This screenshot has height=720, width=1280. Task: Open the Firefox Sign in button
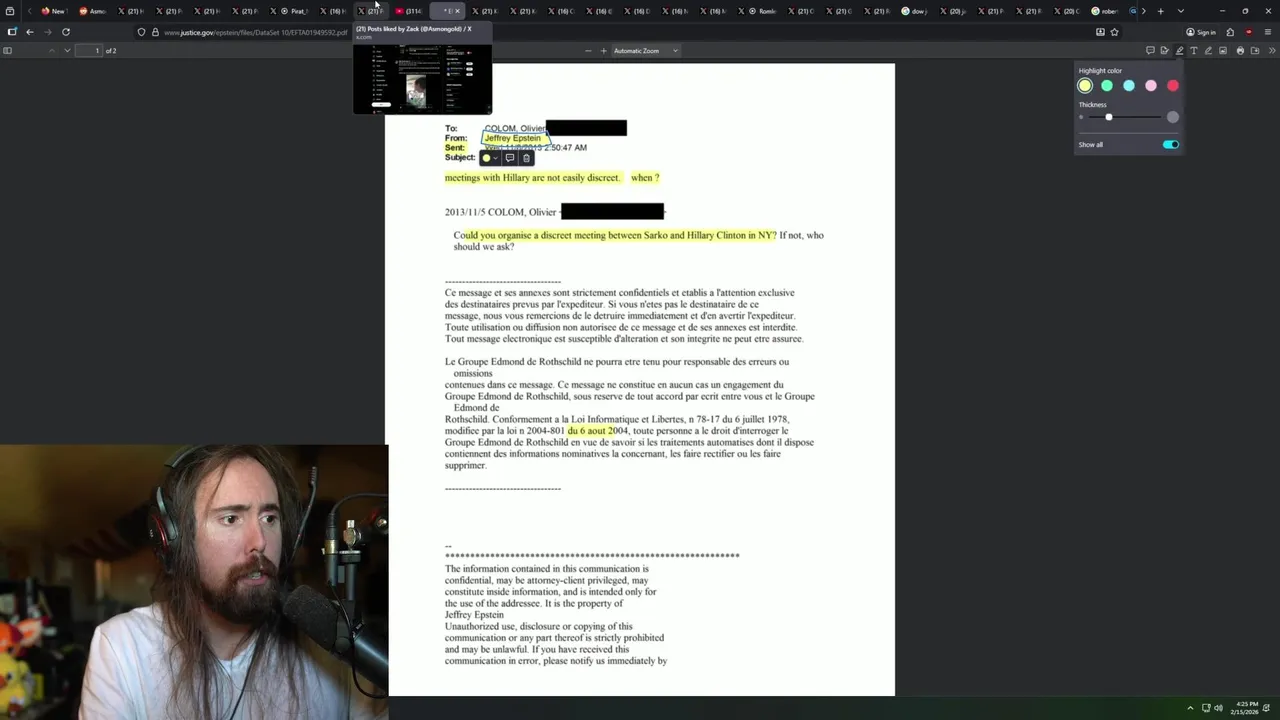click(x=1201, y=32)
